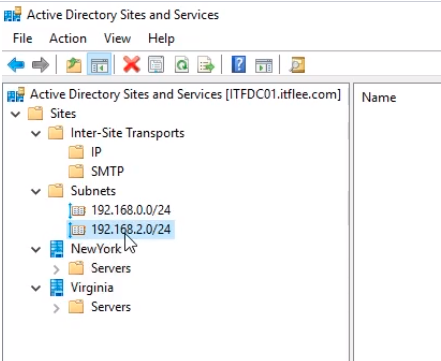Open the View menu

(x=117, y=38)
